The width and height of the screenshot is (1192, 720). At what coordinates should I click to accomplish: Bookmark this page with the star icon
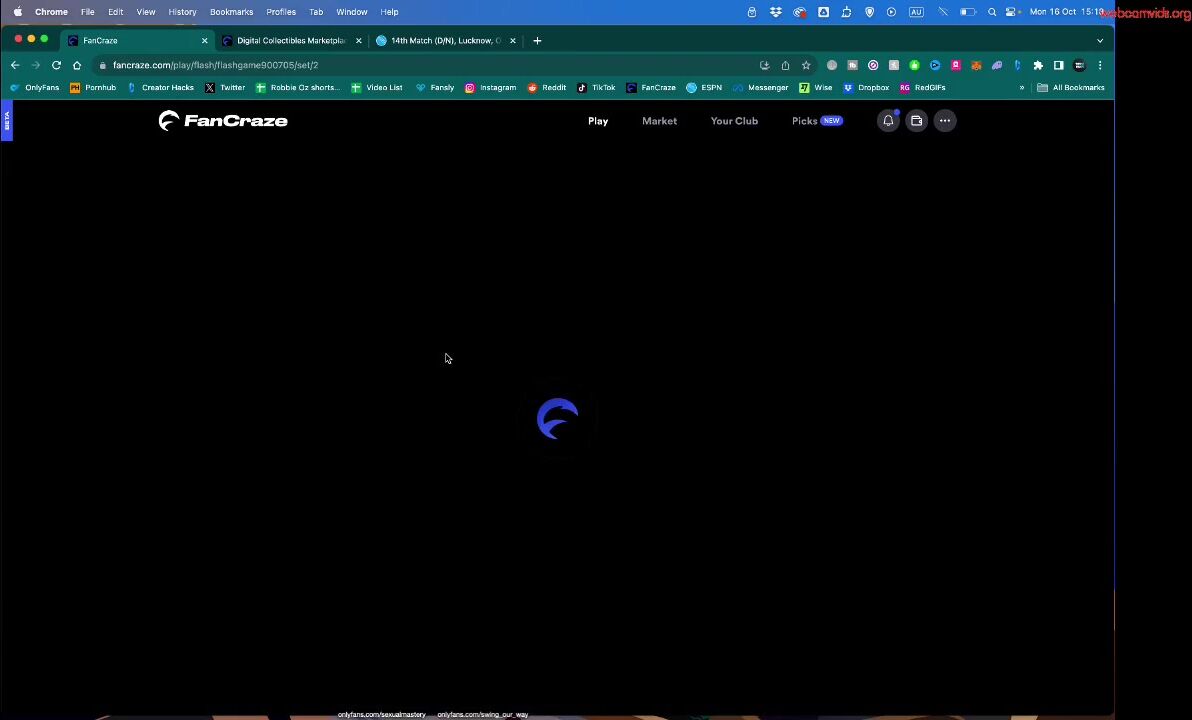click(806, 65)
